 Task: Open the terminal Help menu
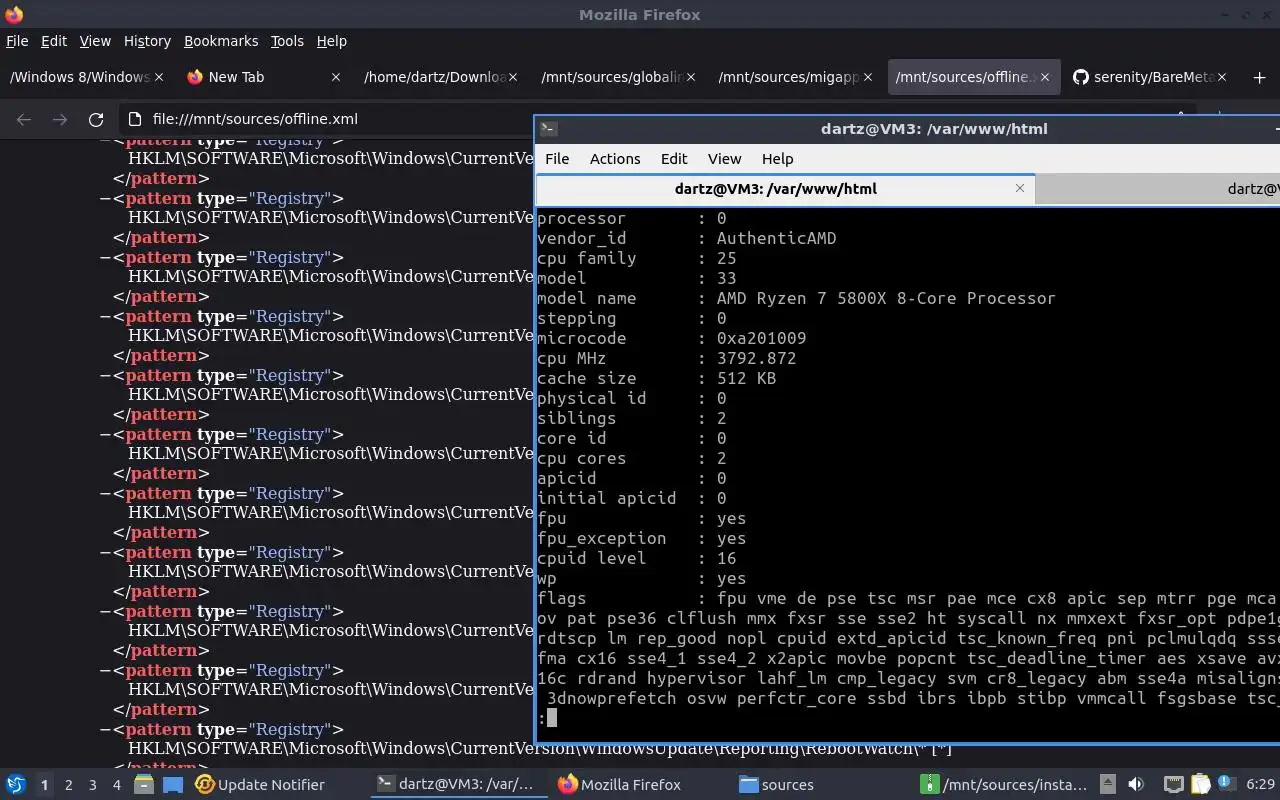(x=777, y=158)
